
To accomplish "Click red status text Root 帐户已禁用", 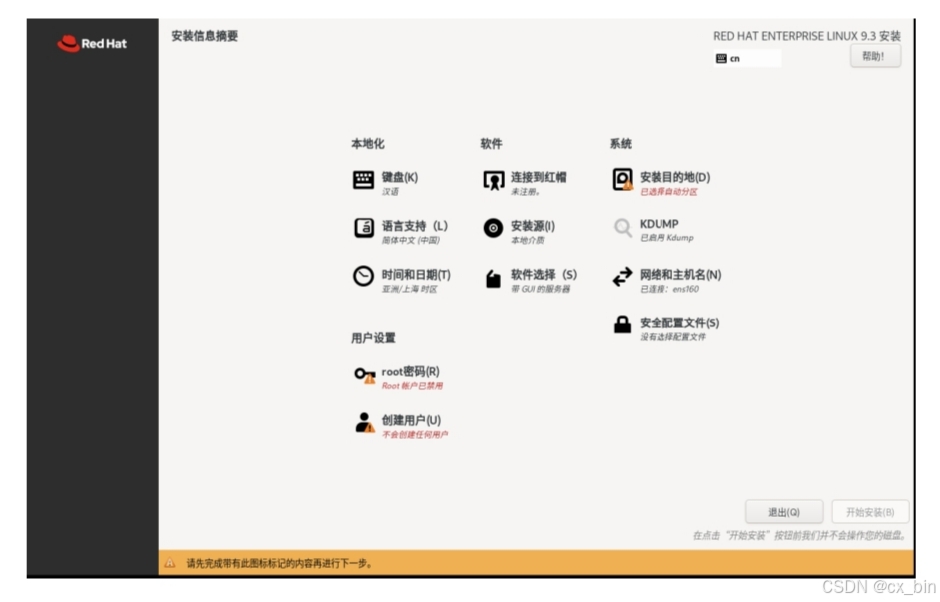I will point(412,386).
